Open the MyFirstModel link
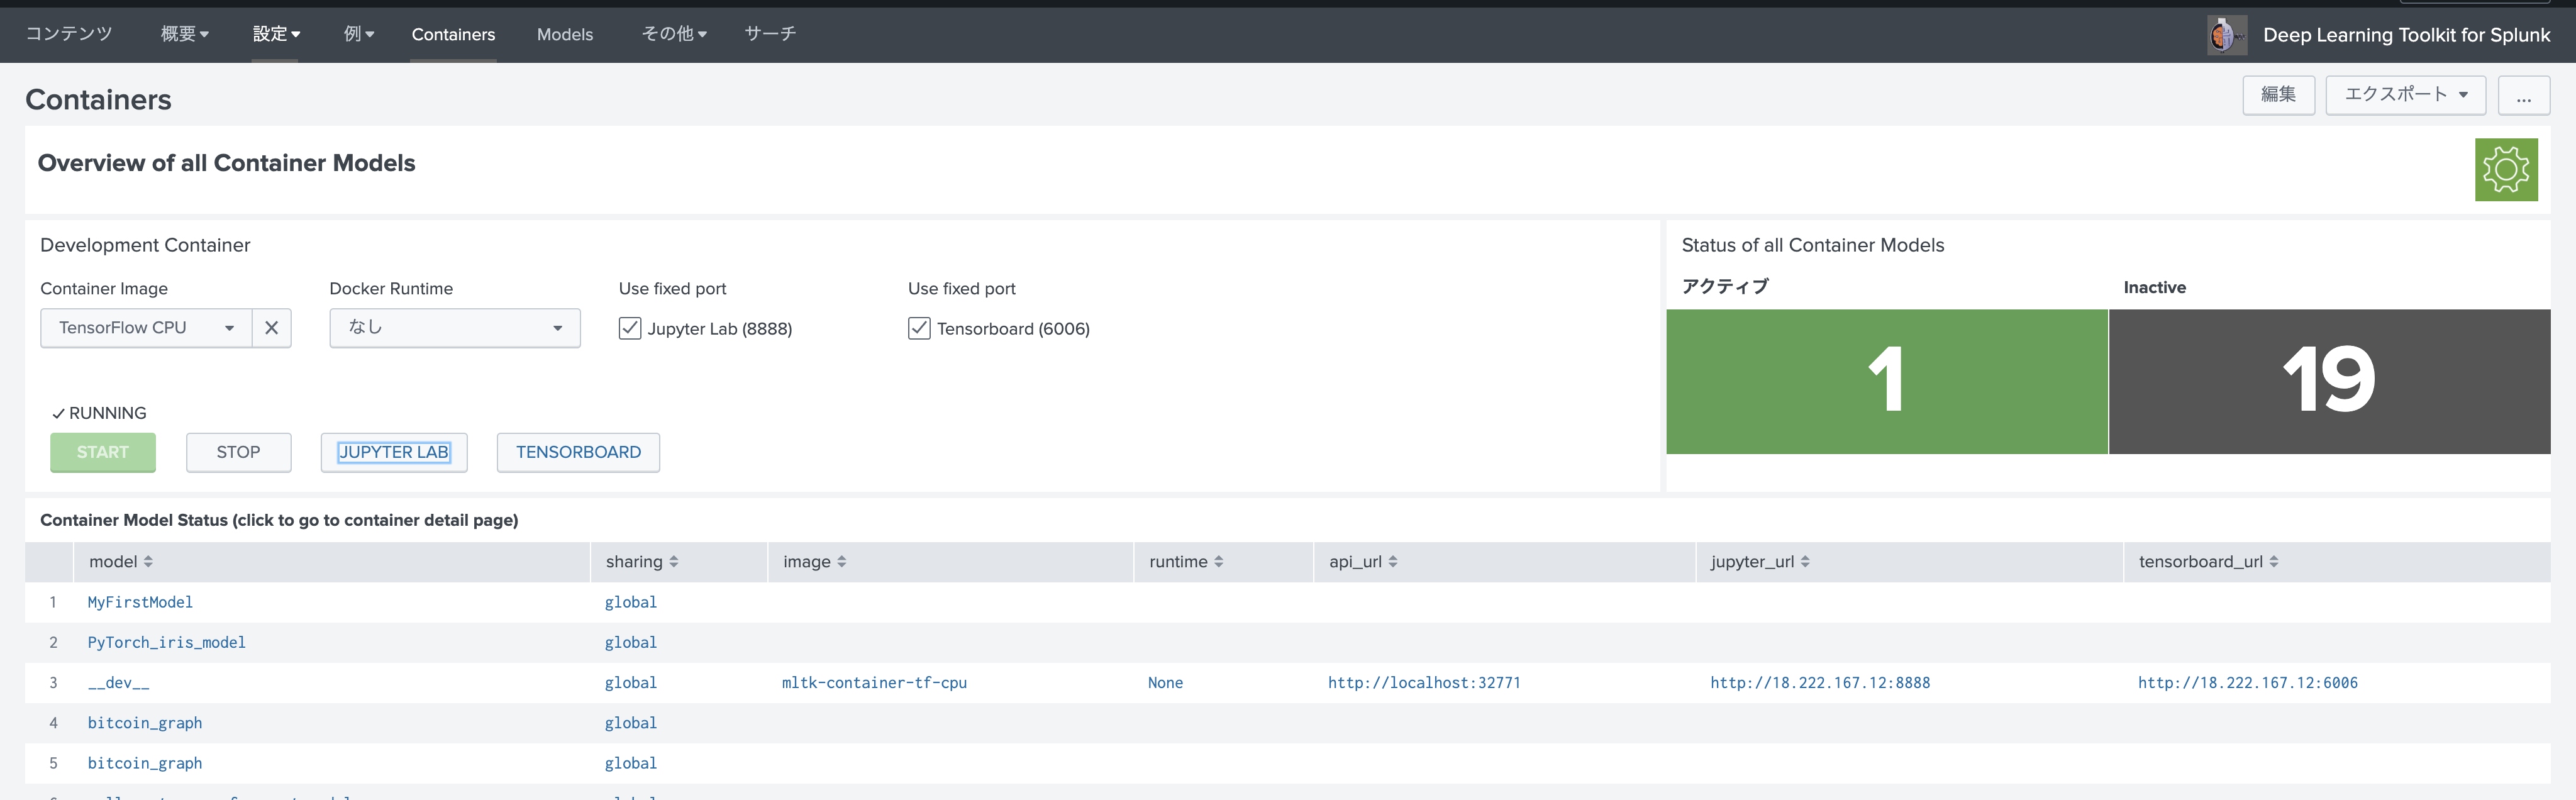 tap(140, 602)
